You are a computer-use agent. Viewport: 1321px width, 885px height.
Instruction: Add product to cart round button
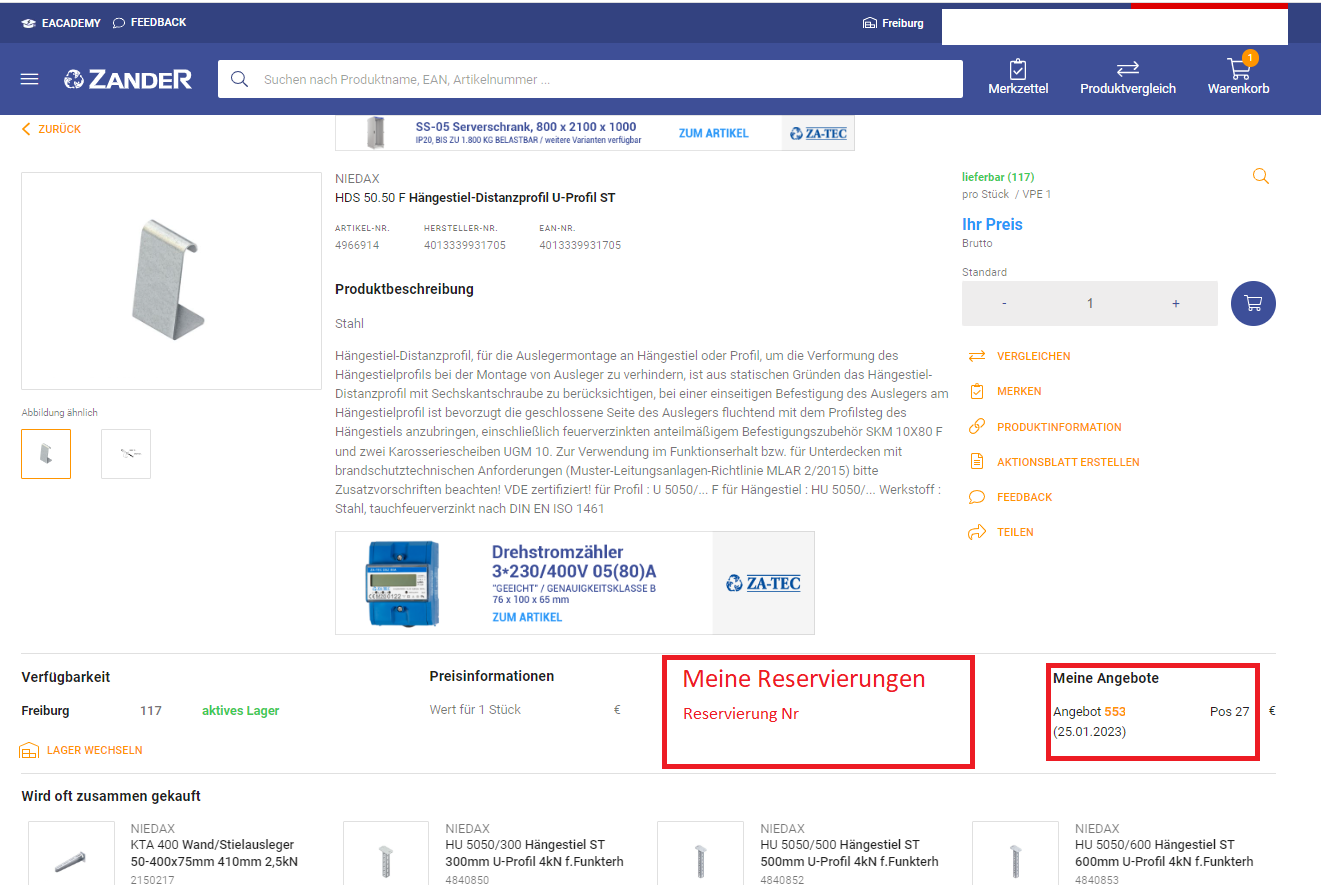(1253, 303)
